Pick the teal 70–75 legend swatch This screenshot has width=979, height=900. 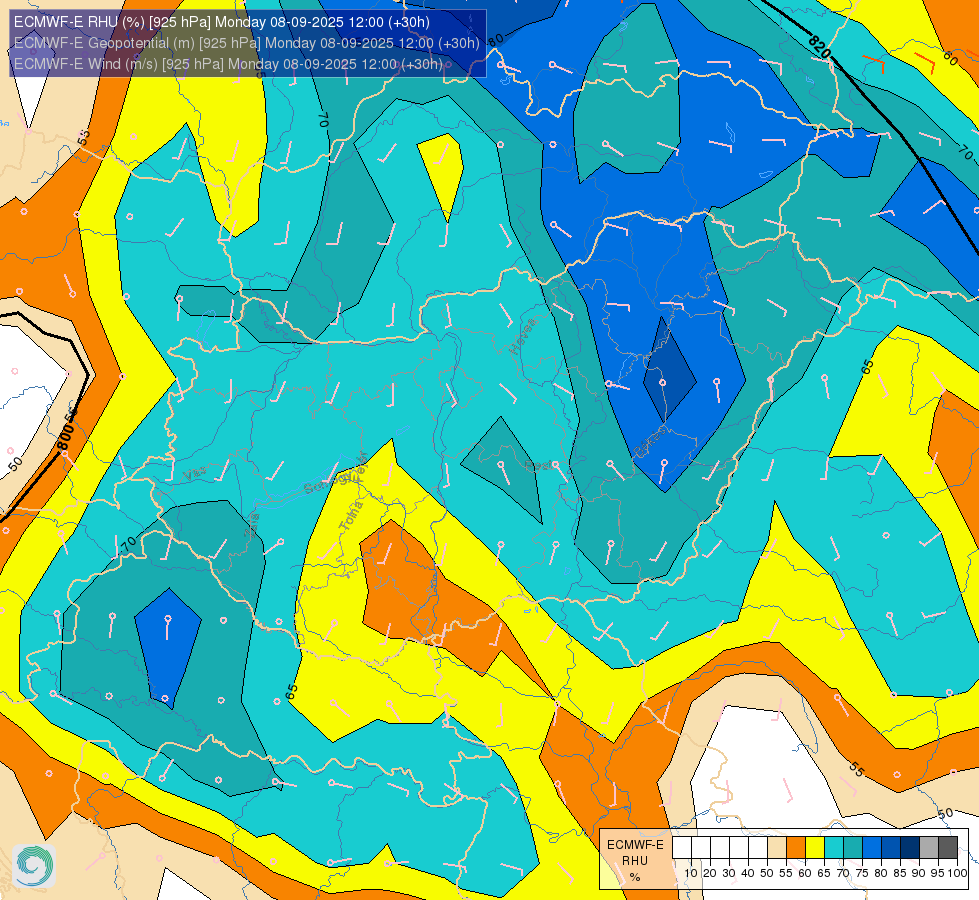pyautogui.click(x=853, y=847)
